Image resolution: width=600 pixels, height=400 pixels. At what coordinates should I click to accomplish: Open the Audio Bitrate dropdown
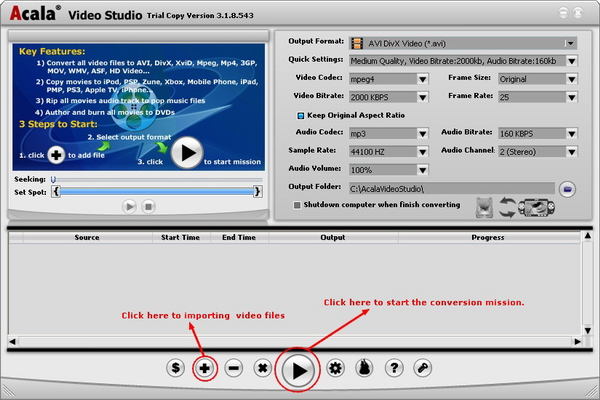[572, 134]
